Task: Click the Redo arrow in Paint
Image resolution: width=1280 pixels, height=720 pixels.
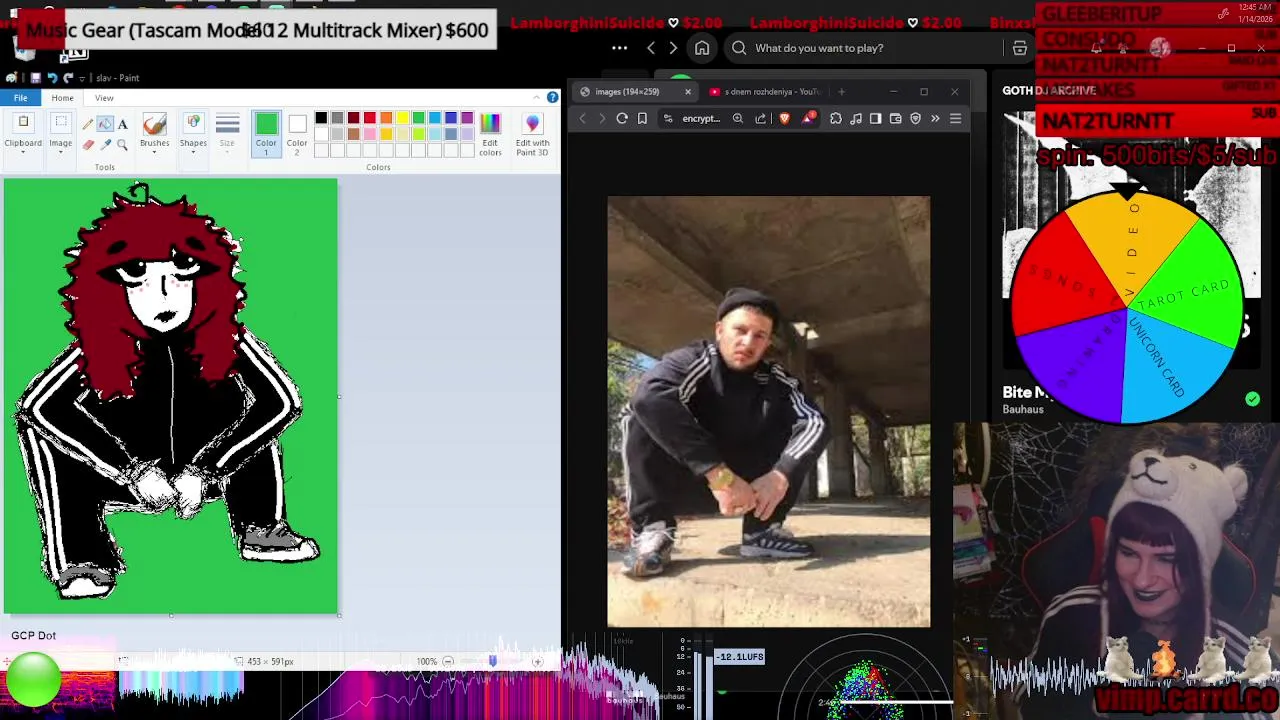Action: [68, 78]
